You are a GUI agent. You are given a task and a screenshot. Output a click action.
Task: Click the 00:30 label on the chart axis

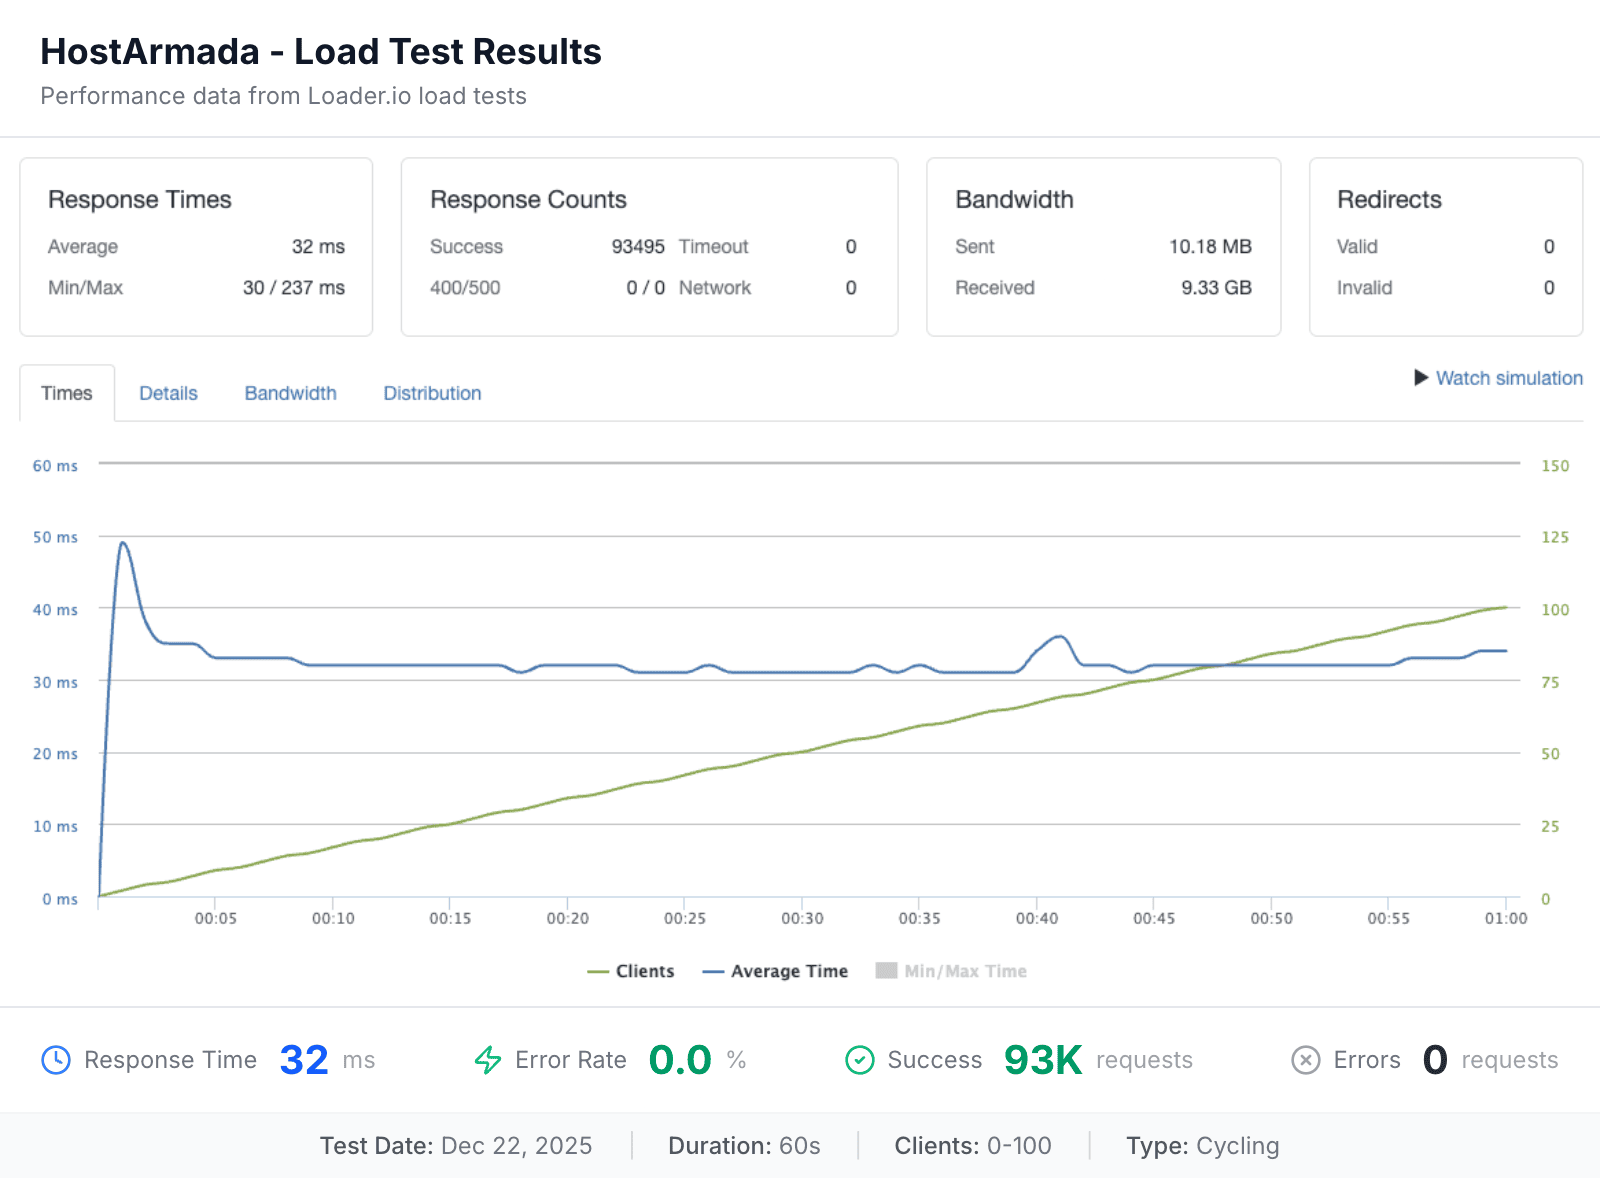coord(804,918)
